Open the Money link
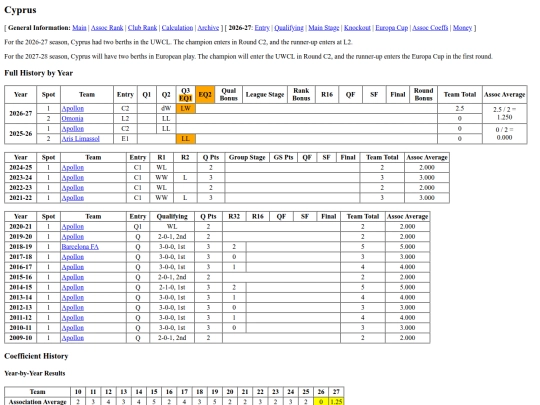 point(462,28)
